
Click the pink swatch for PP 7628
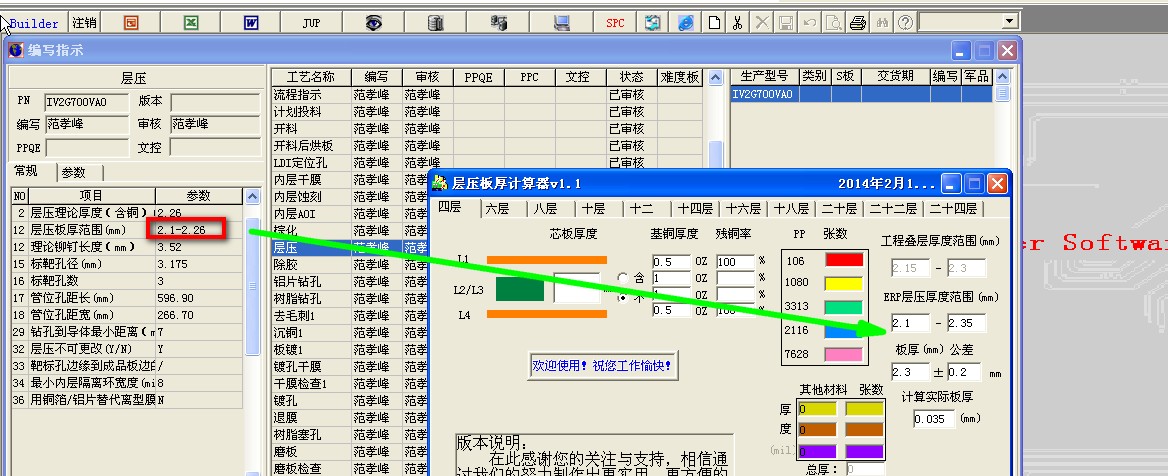pos(844,354)
